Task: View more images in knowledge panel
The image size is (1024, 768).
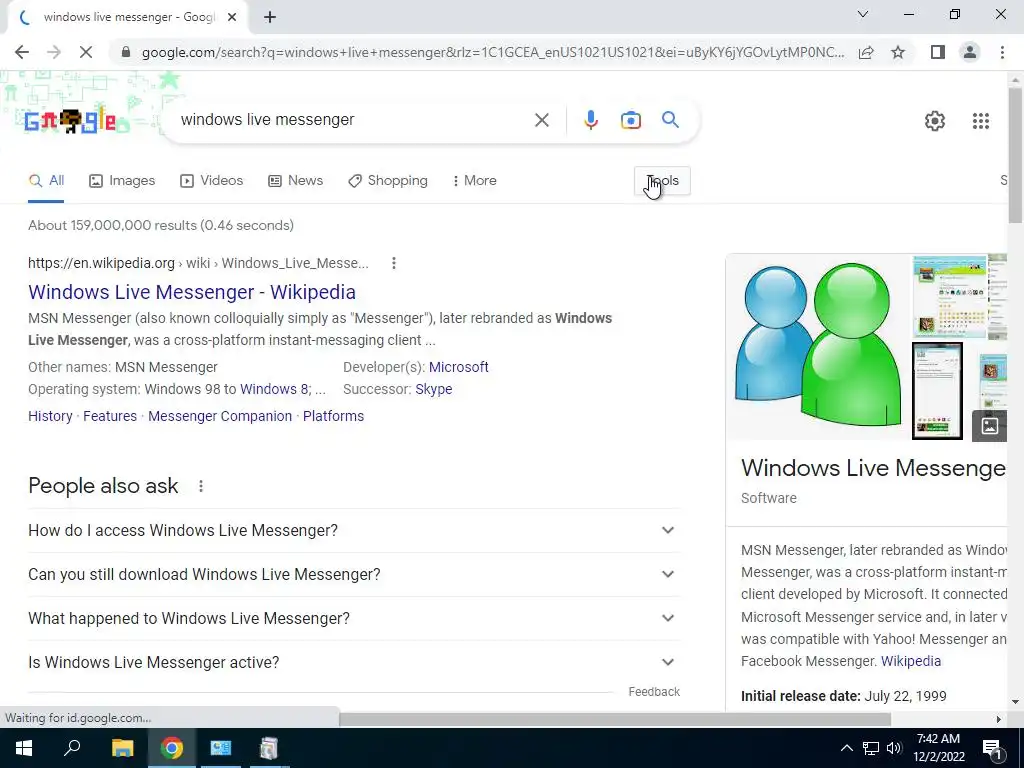Action: [x=989, y=426]
